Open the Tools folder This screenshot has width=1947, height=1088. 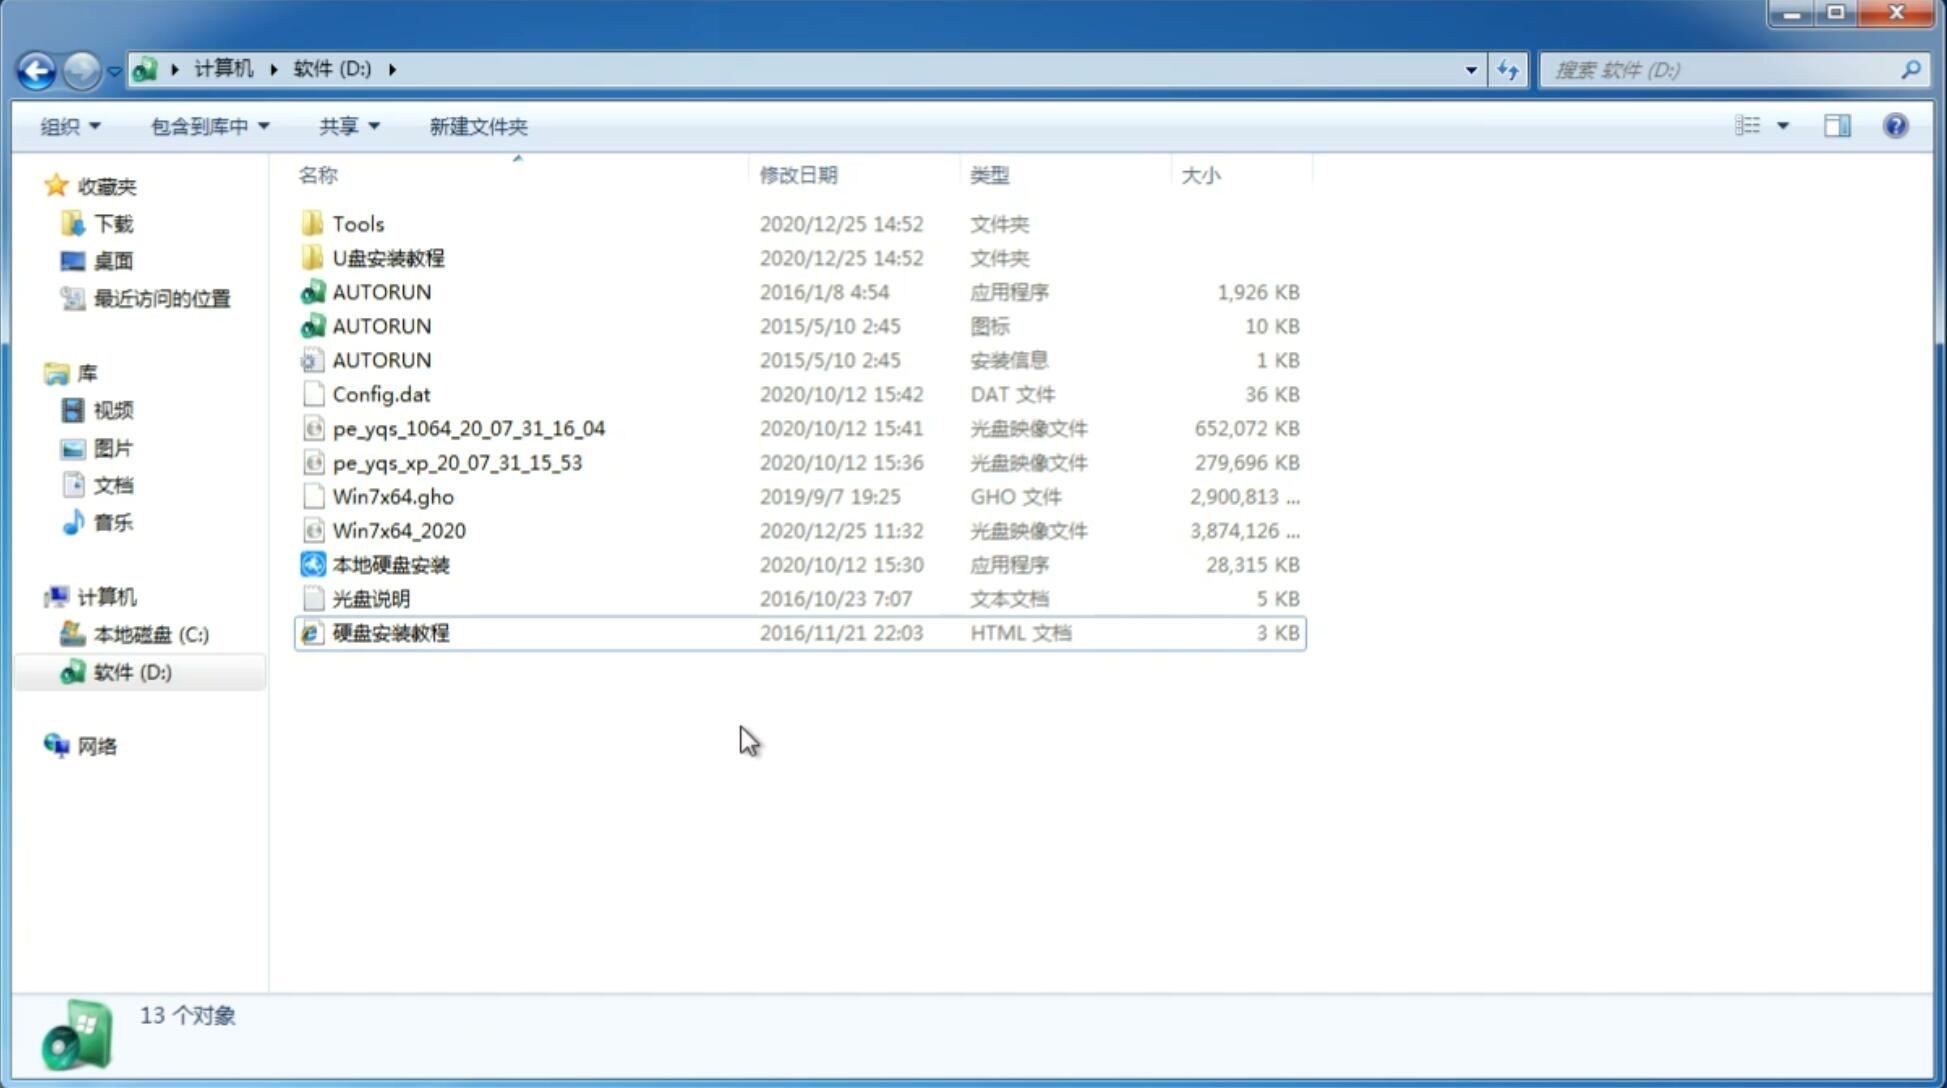click(x=357, y=223)
